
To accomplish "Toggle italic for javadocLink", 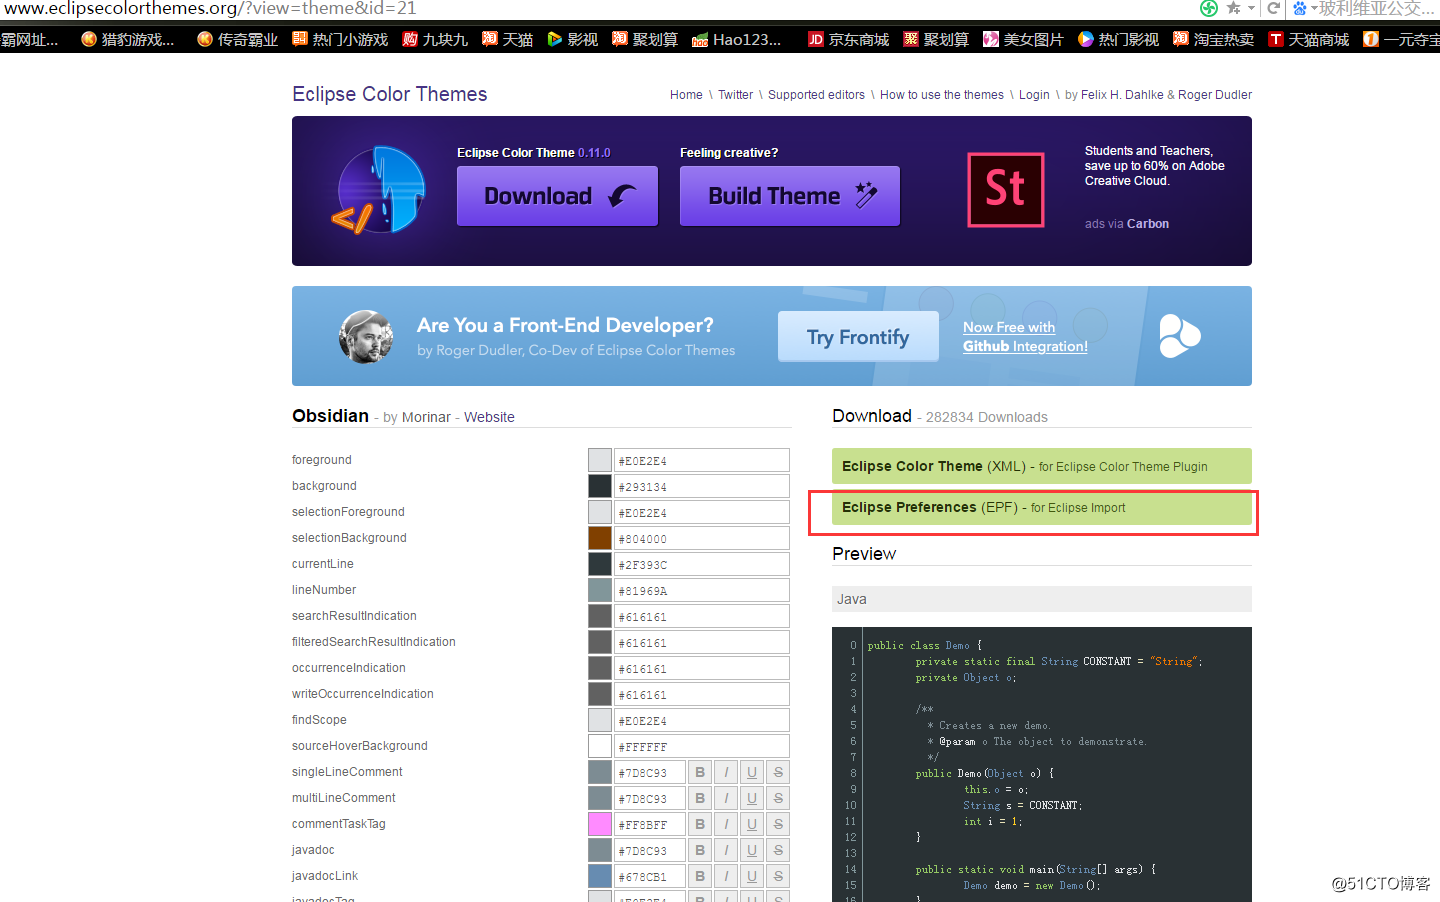I will point(726,876).
